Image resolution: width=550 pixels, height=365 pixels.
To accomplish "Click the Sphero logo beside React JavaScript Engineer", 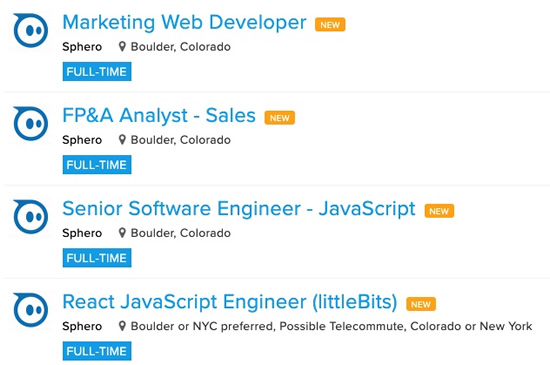I will 31,310.
